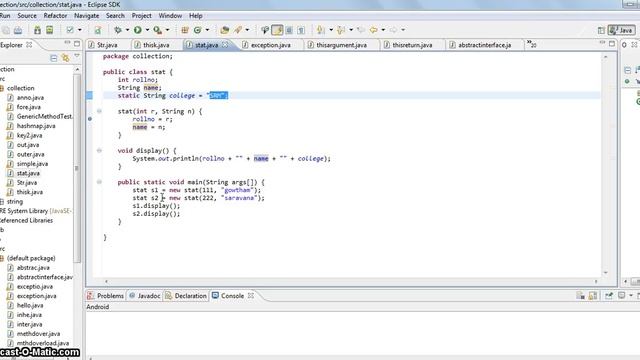Click the console Scroll Lock icon
The image size is (640, 360).
593,296
